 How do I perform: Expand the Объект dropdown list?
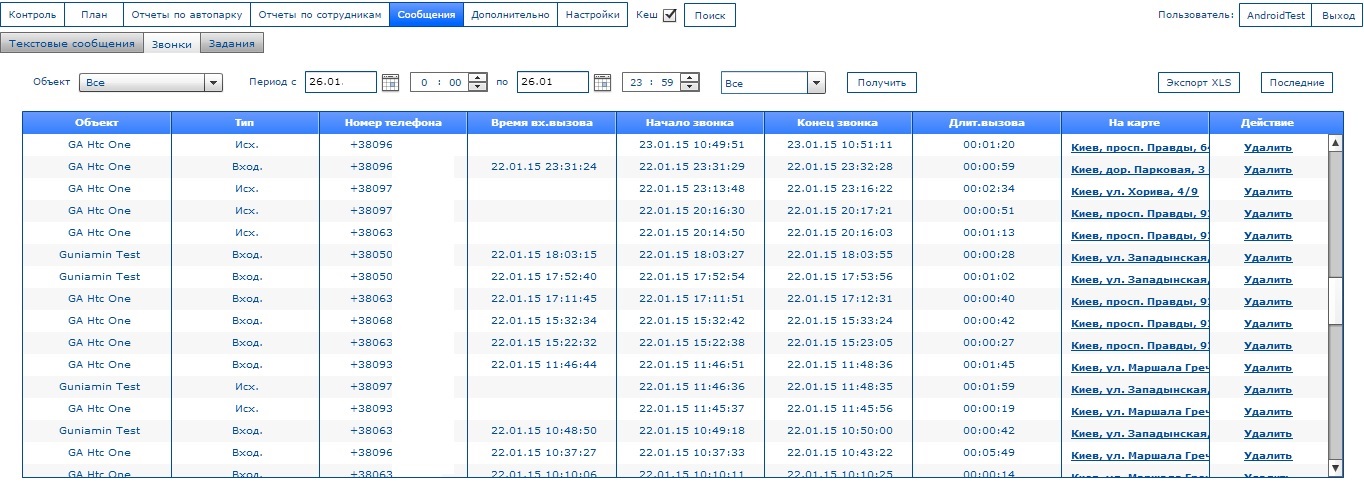(x=212, y=83)
